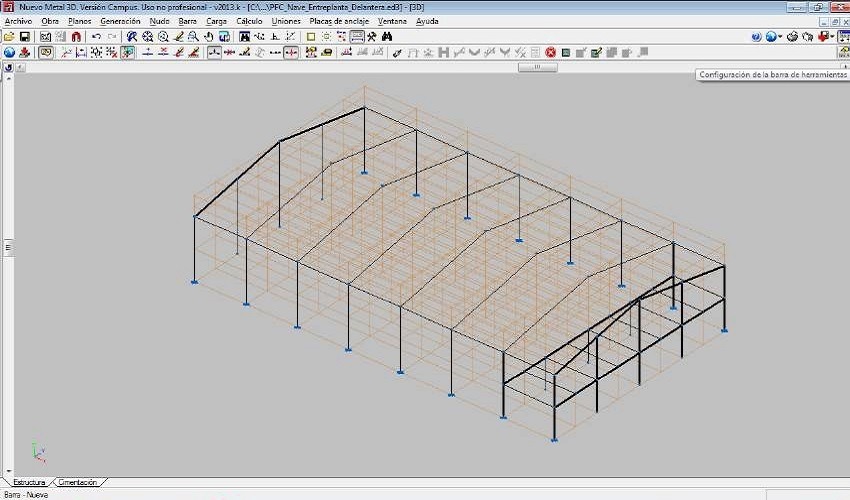Open the dropdown arrow beside red export icon

(x=833, y=37)
